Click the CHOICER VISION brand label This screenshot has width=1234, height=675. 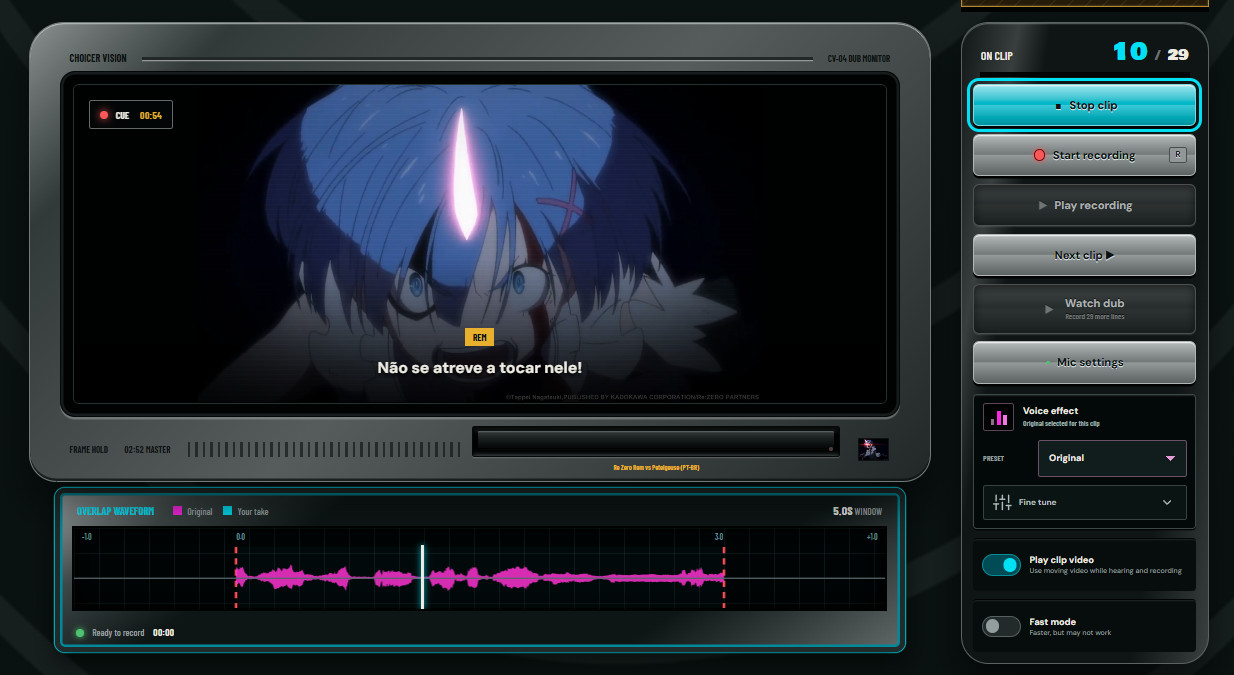click(98, 58)
